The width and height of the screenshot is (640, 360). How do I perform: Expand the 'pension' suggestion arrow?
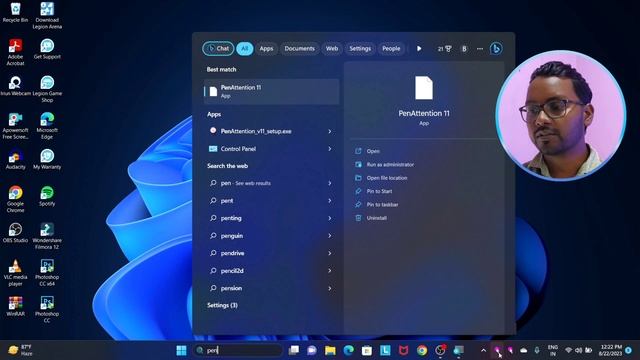pyautogui.click(x=329, y=288)
